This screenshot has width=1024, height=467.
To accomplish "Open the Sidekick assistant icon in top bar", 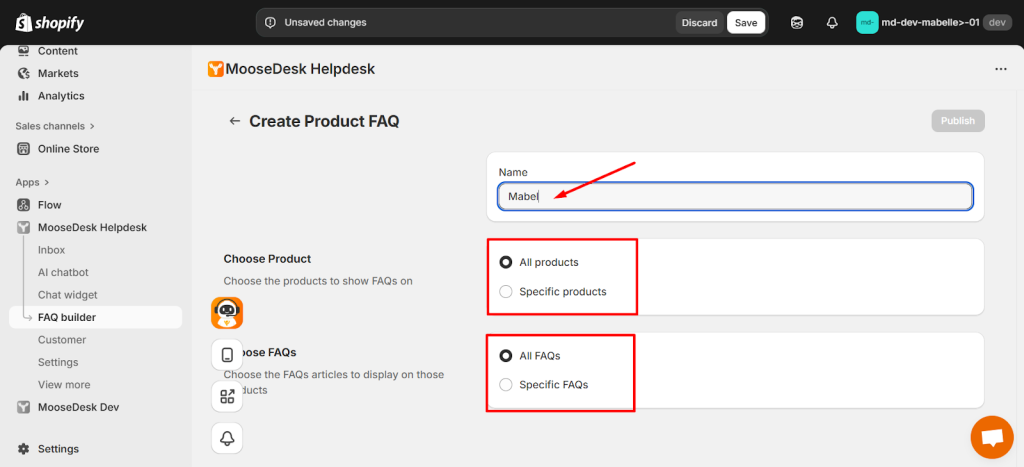I will pyautogui.click(x=797, y=22).
